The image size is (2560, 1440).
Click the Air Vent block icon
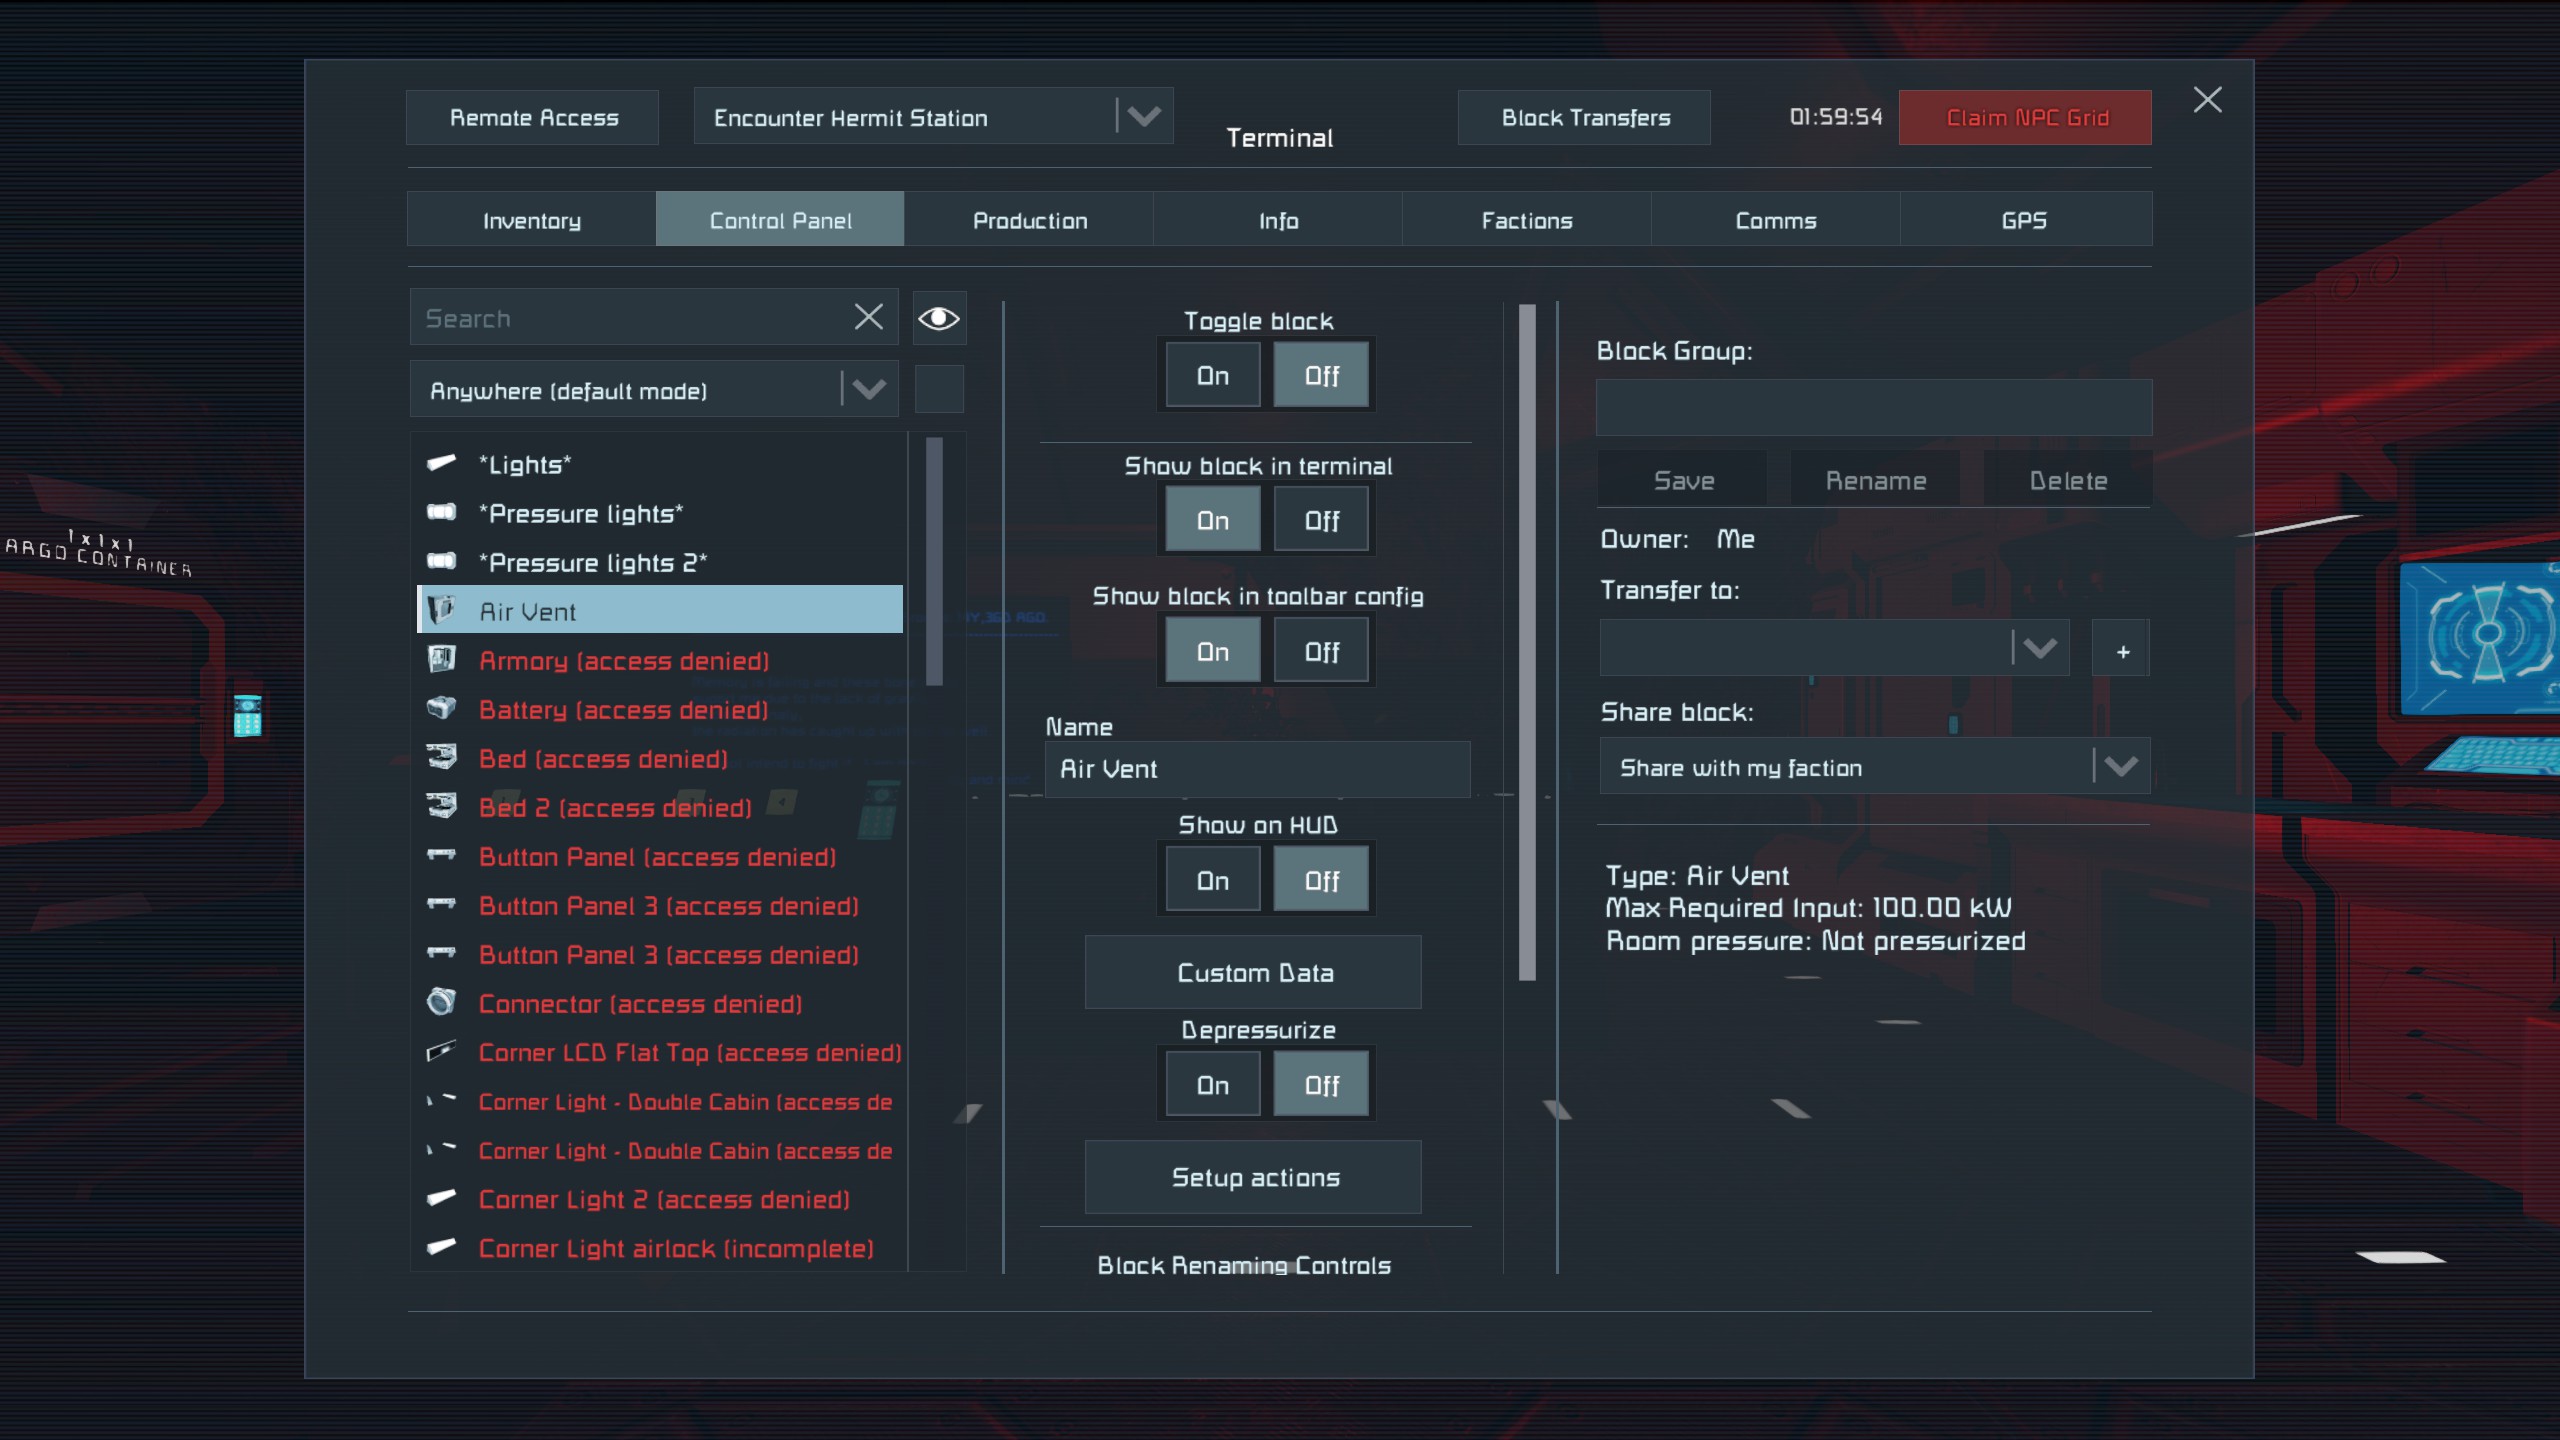[x=441, y=611]
